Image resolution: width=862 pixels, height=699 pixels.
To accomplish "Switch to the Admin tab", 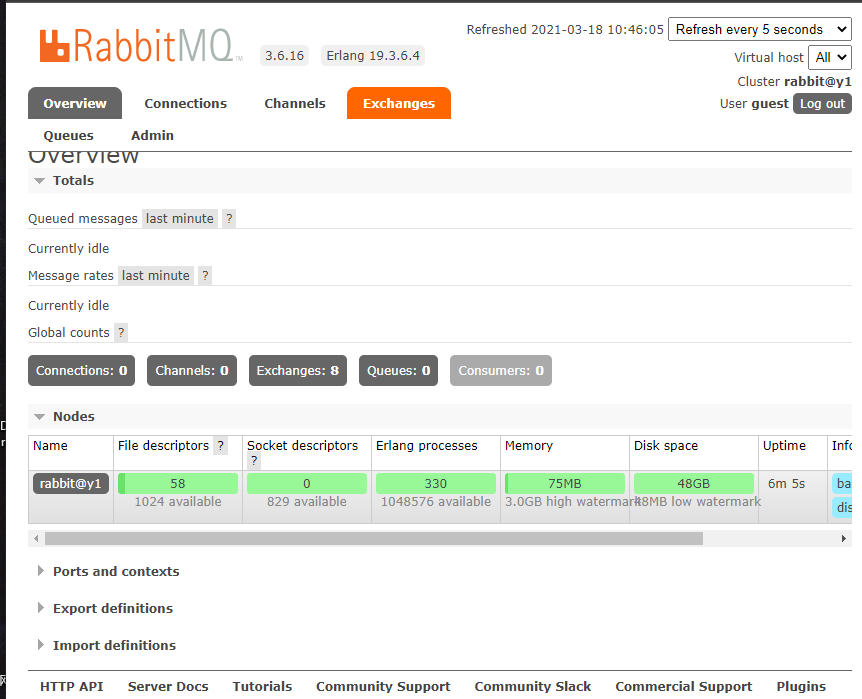I will (x=152, y=135).
